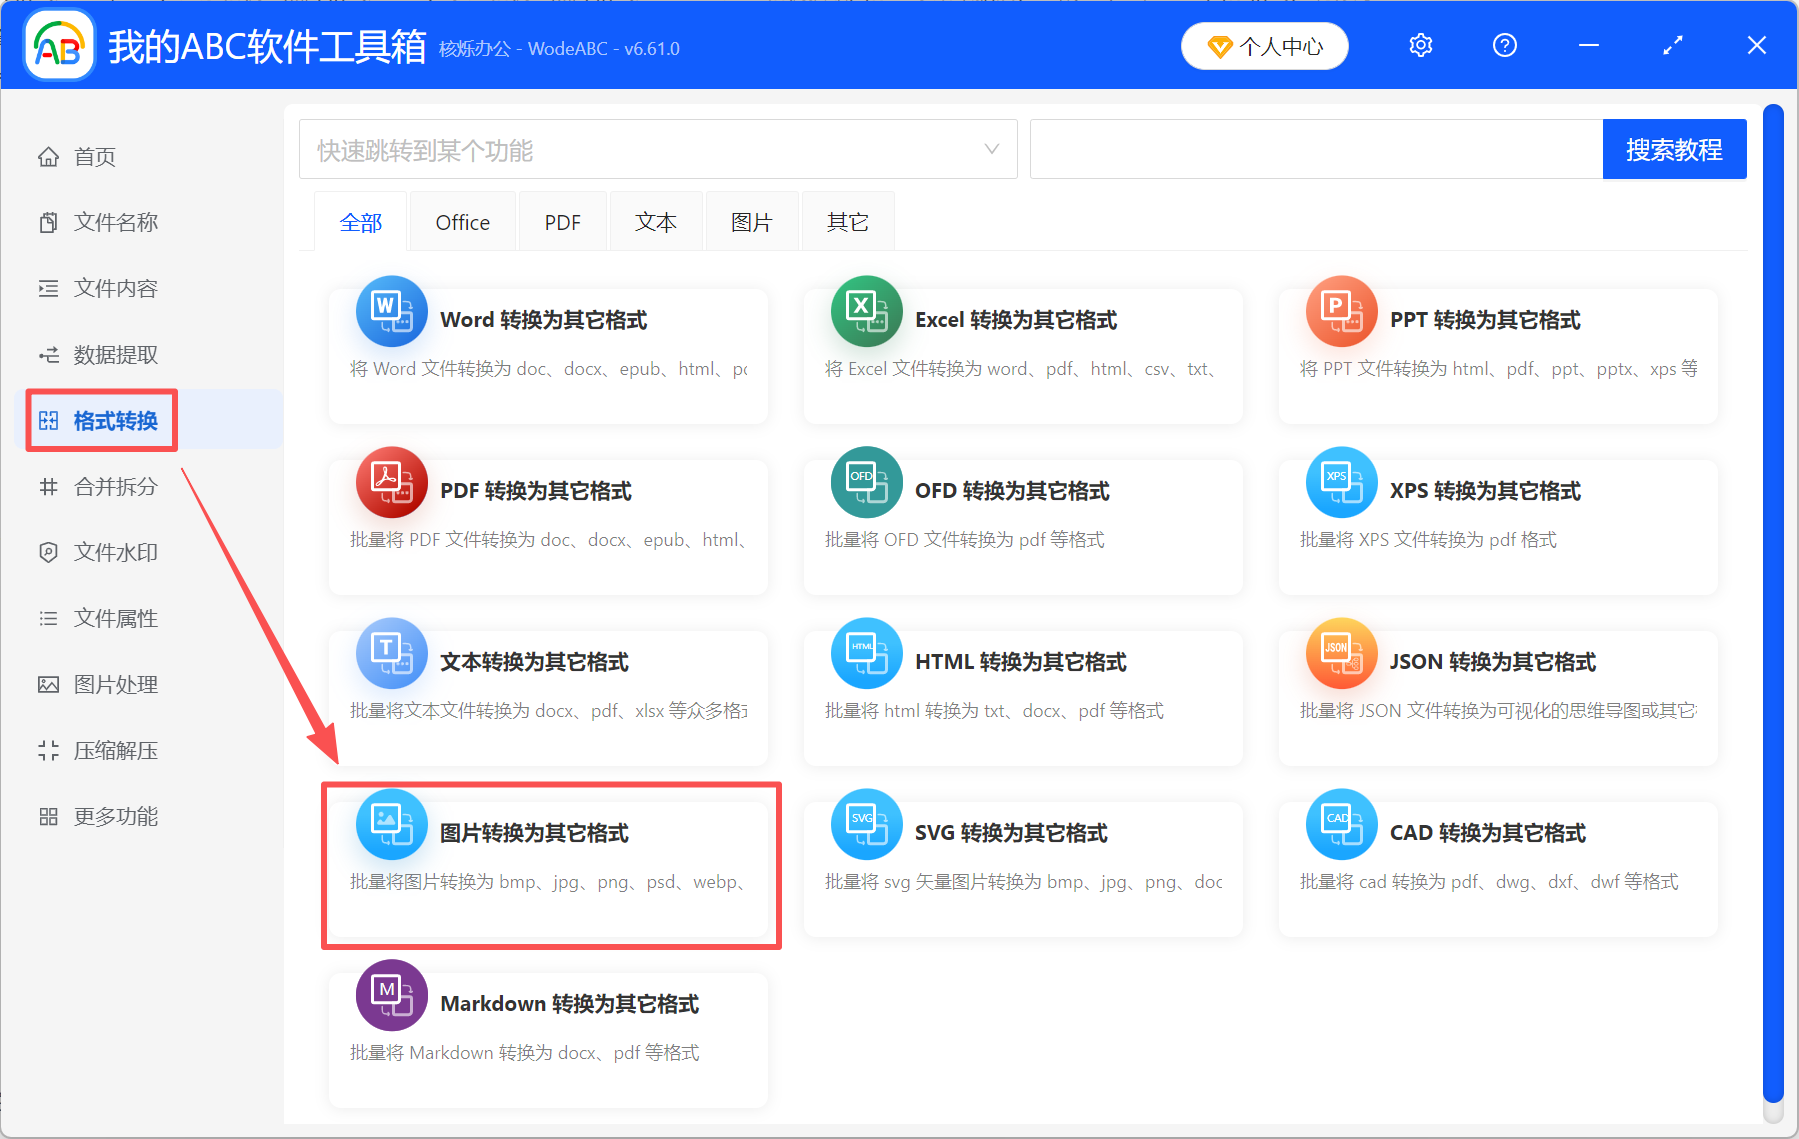Click the SVG conversion icon

866,825
